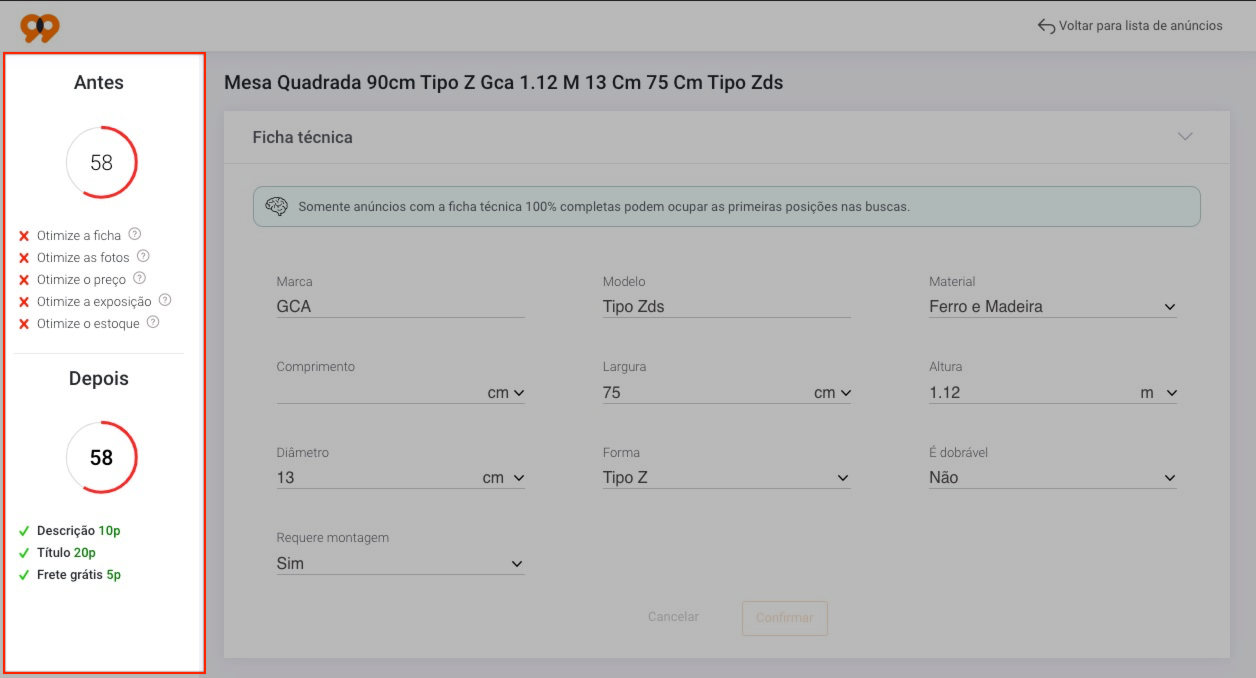Click Otimize o preço text

[82, 280]
